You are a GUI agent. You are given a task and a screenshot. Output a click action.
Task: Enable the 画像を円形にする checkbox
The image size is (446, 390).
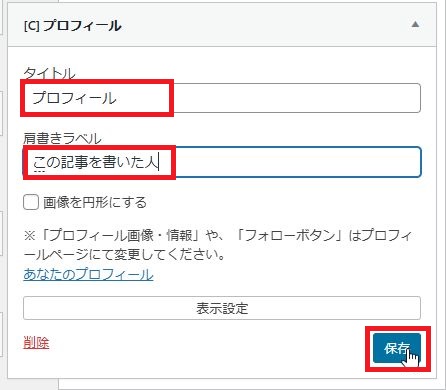[31, 202]
